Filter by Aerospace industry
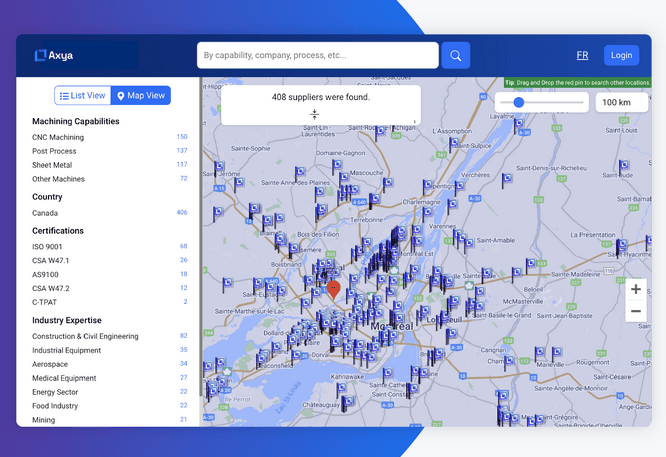The width and height of the screenshot is (666, 457). coord(110,364)
